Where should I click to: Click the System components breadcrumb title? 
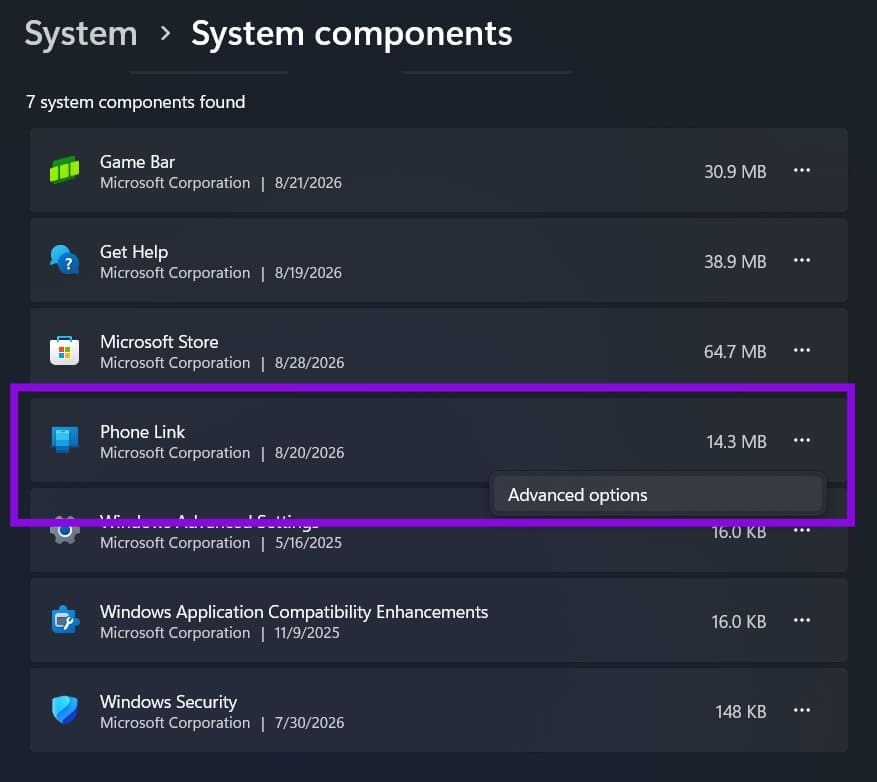(x=352, y=34)
